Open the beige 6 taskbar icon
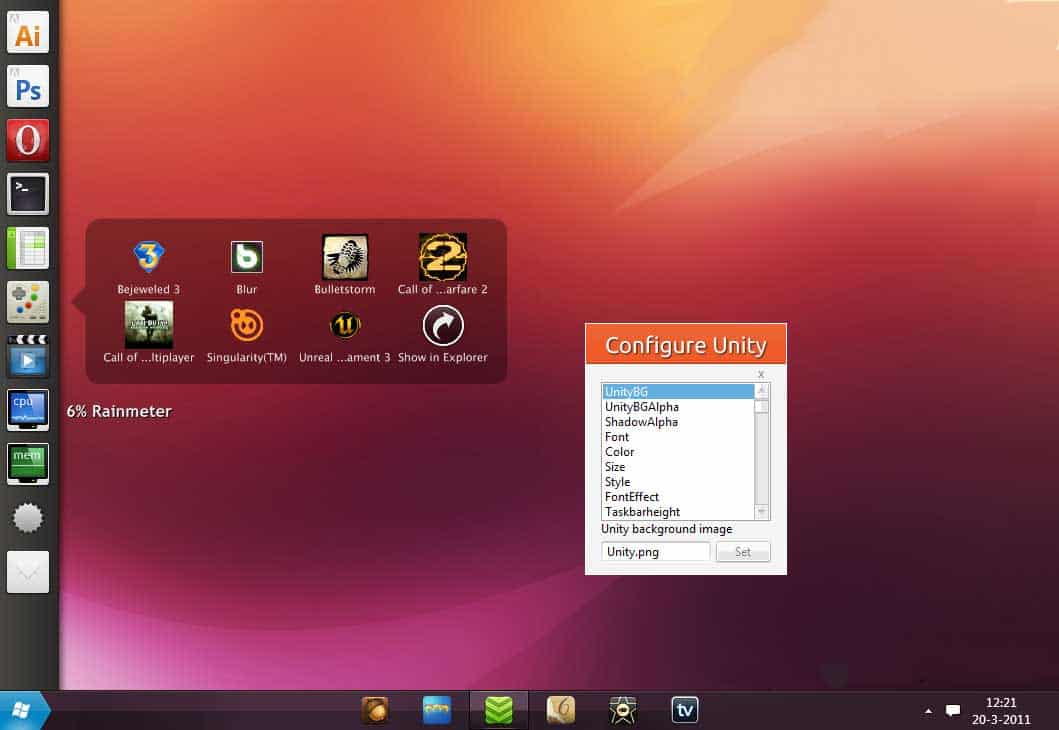Screen dimensions: 1059x730 click(561, 710)
